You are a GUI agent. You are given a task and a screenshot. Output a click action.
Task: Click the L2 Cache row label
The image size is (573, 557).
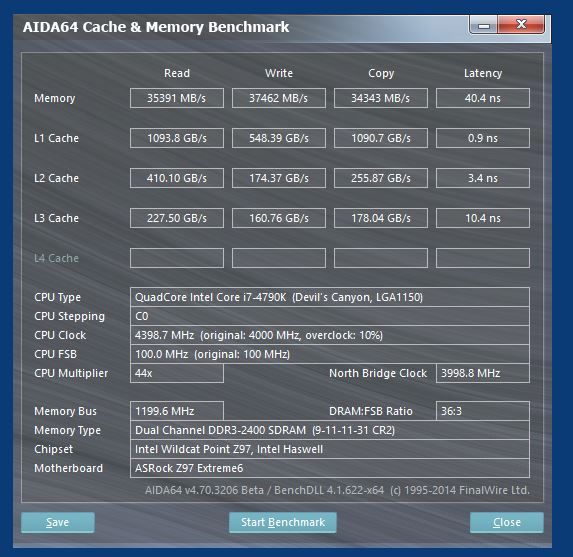(56, 178)
